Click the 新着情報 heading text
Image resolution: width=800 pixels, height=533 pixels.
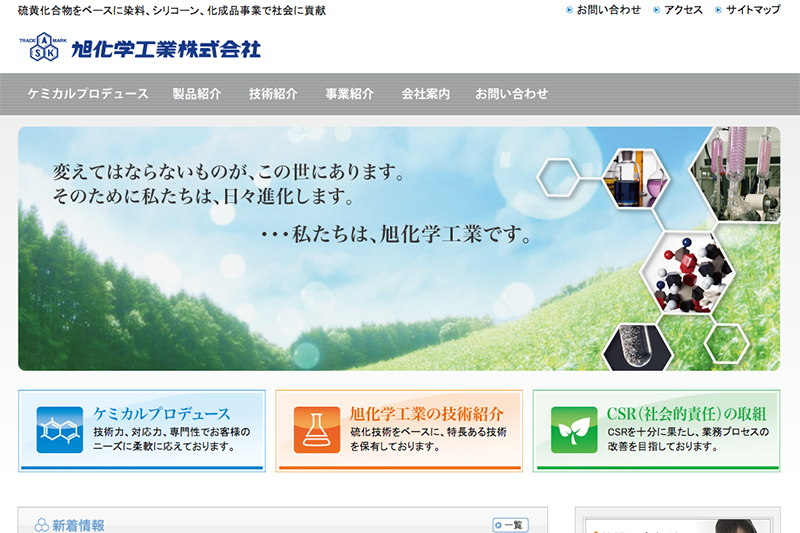click(78, 525)
